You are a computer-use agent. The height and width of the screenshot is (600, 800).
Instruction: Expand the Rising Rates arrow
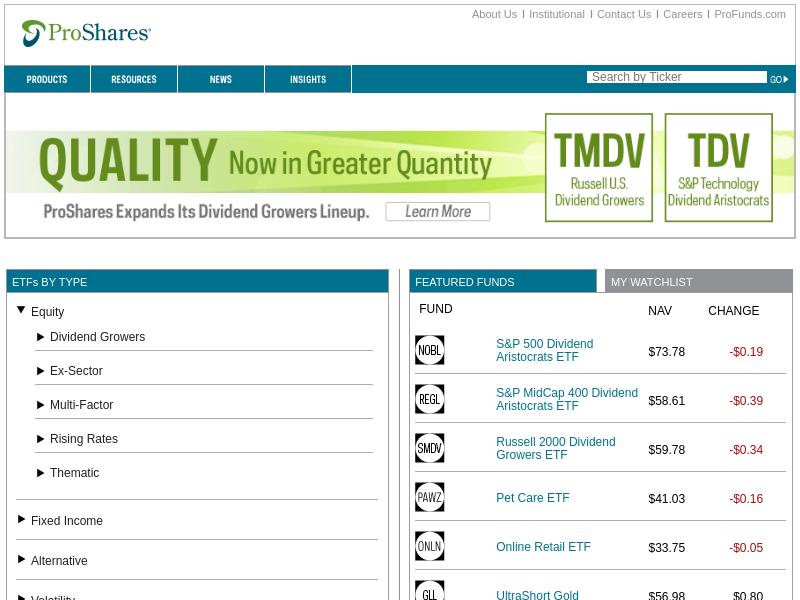[x=40, y=439]
